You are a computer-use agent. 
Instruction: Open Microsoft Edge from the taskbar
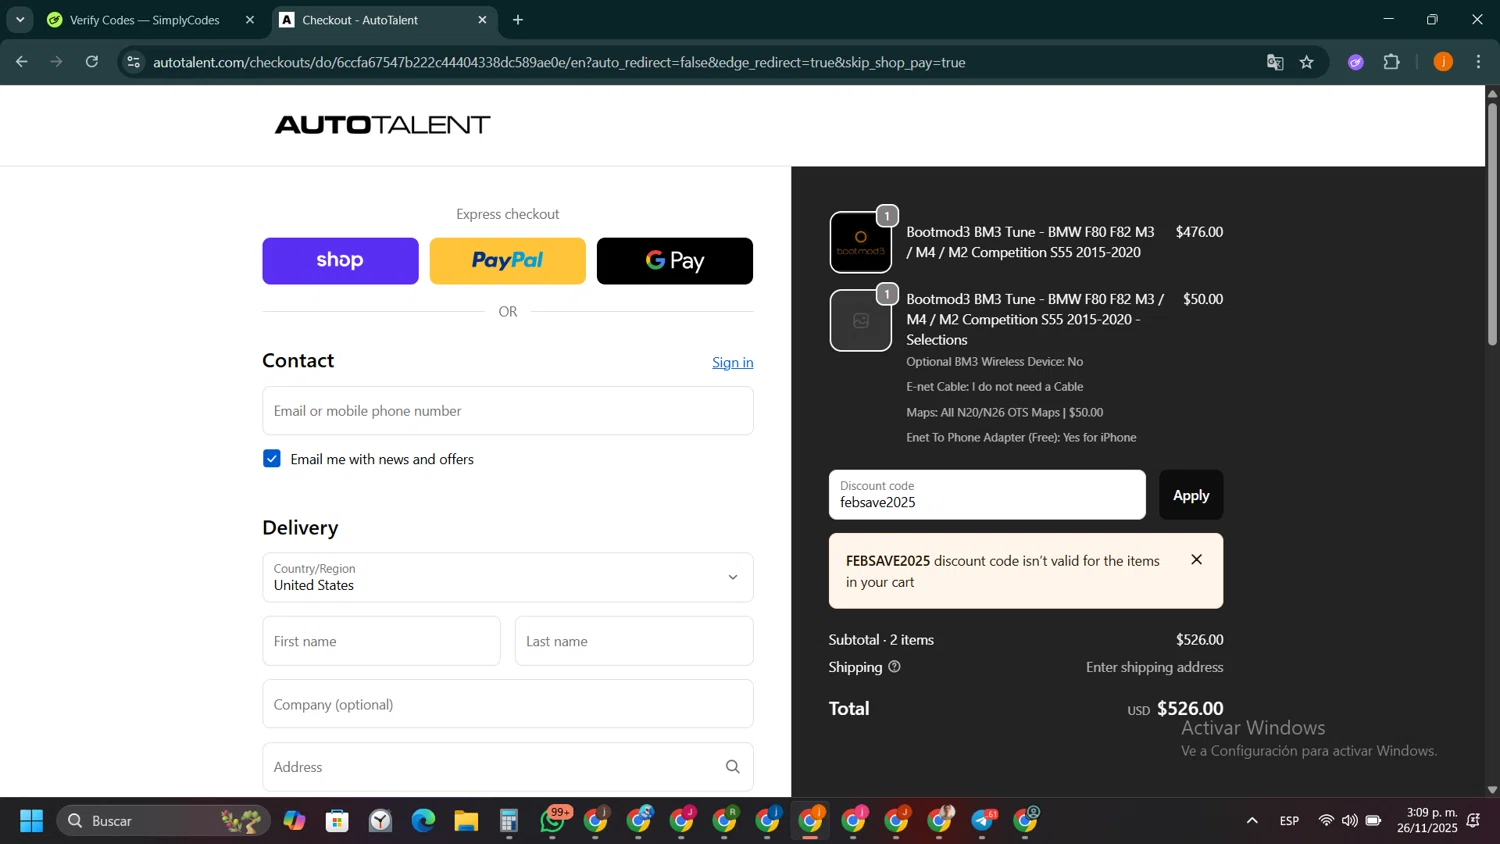point(423,821)
